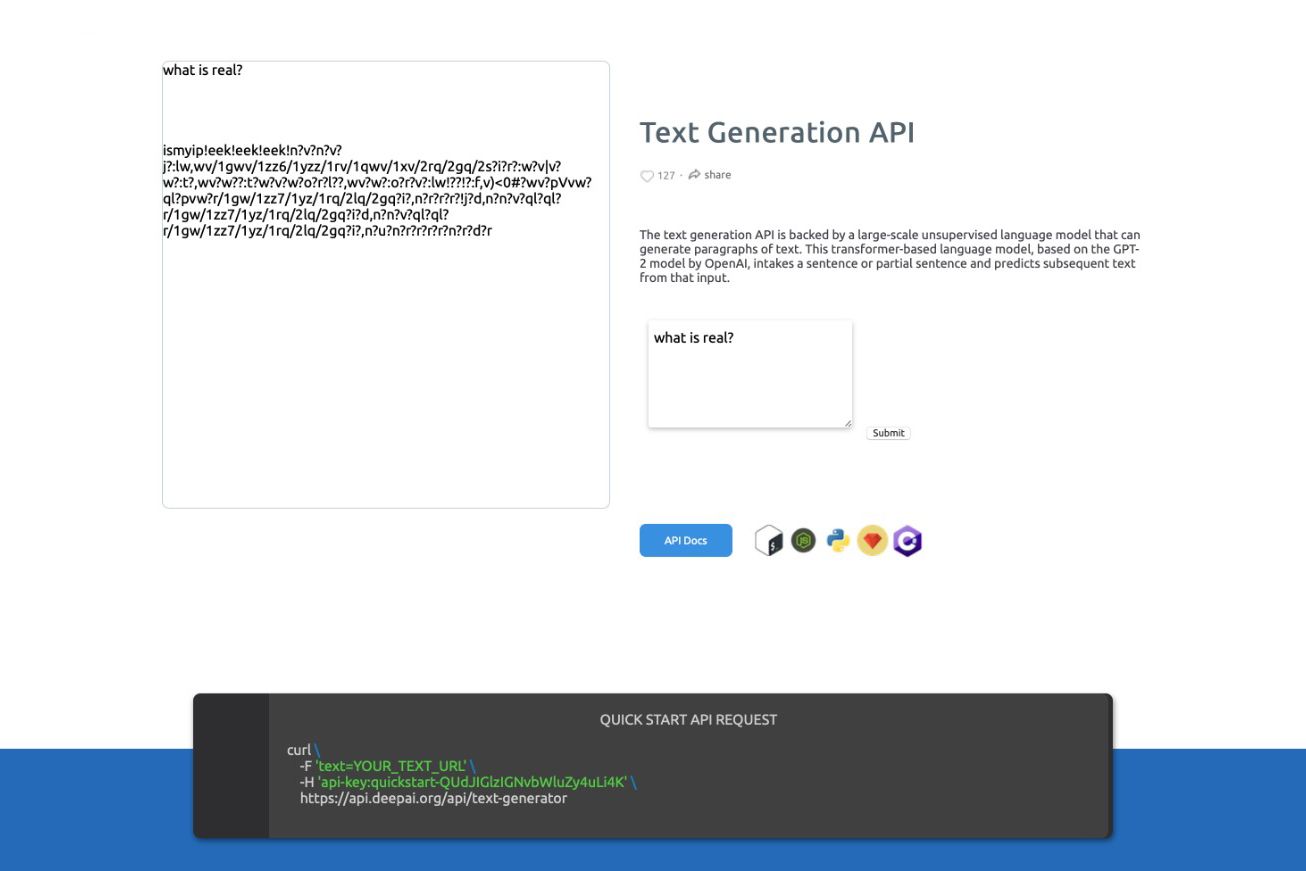
Task: Click "what is real?" in the output box
Action: click(203, 70)
